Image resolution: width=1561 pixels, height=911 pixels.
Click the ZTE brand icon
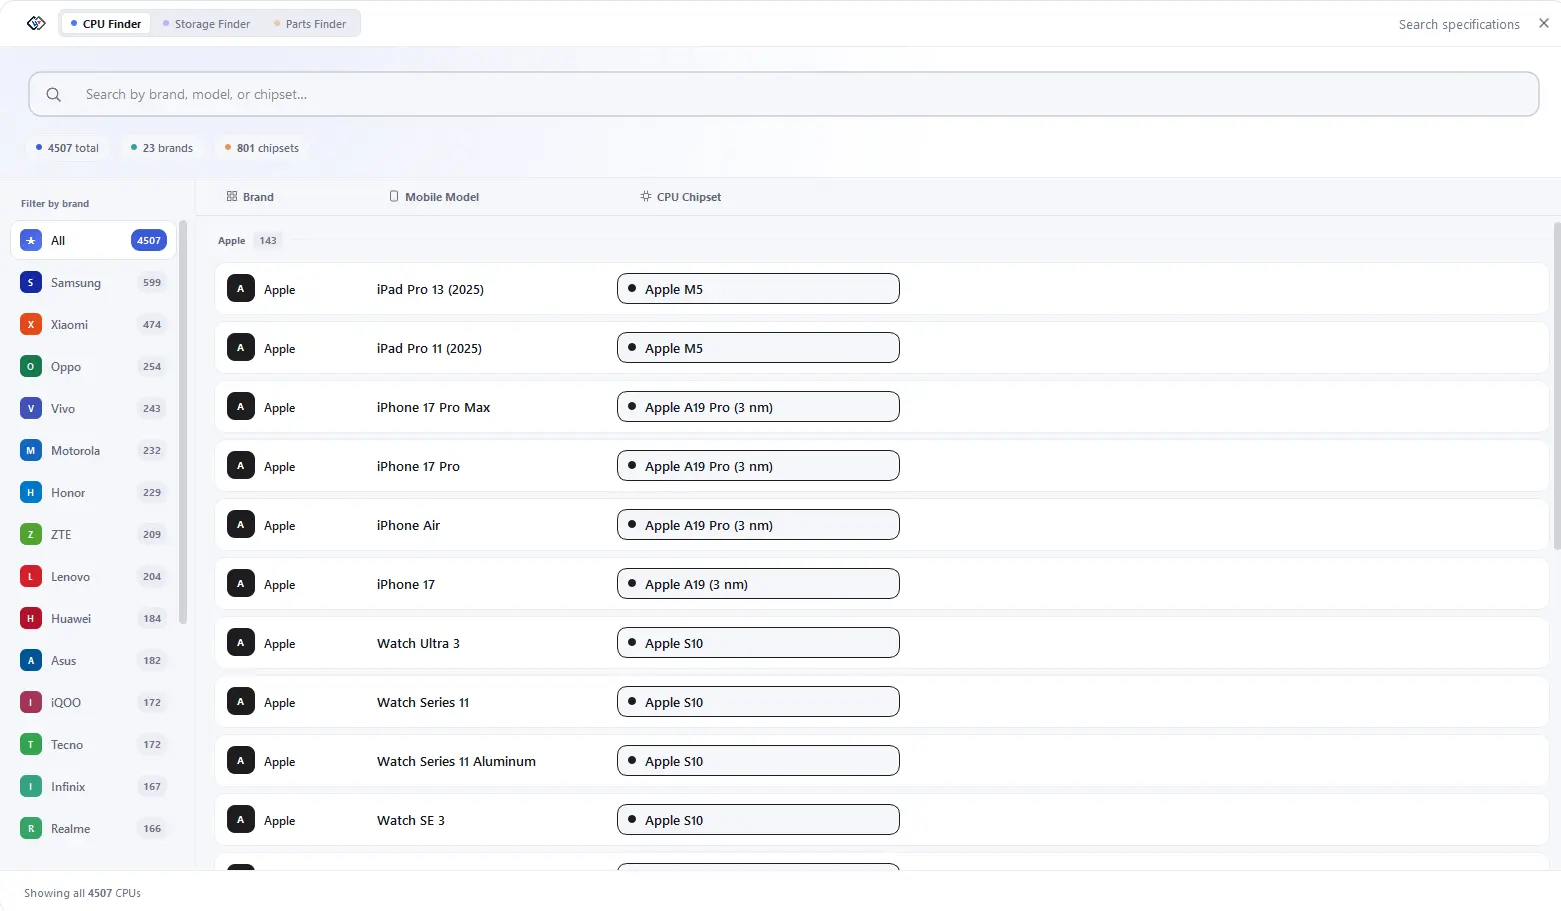tap(31, 535)
